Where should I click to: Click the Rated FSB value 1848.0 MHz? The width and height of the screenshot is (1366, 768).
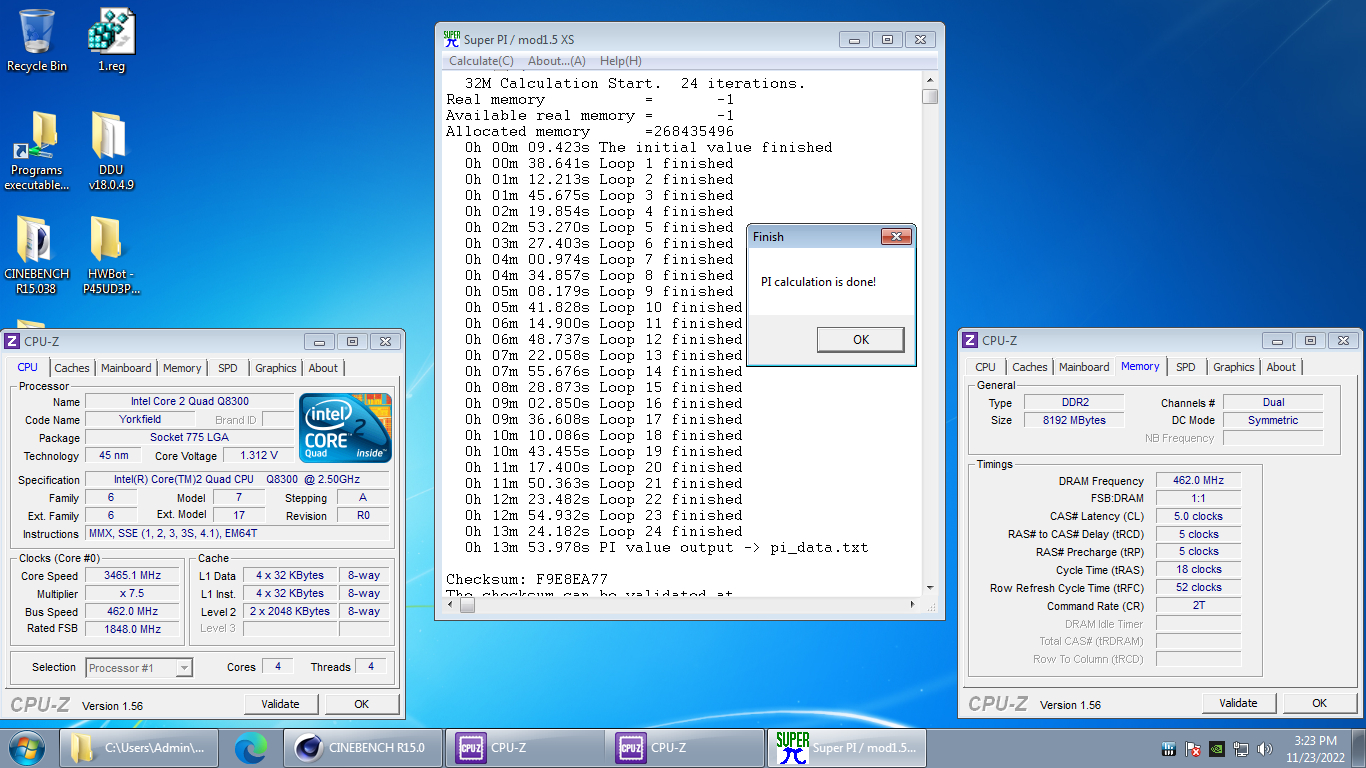click(133, 629)
